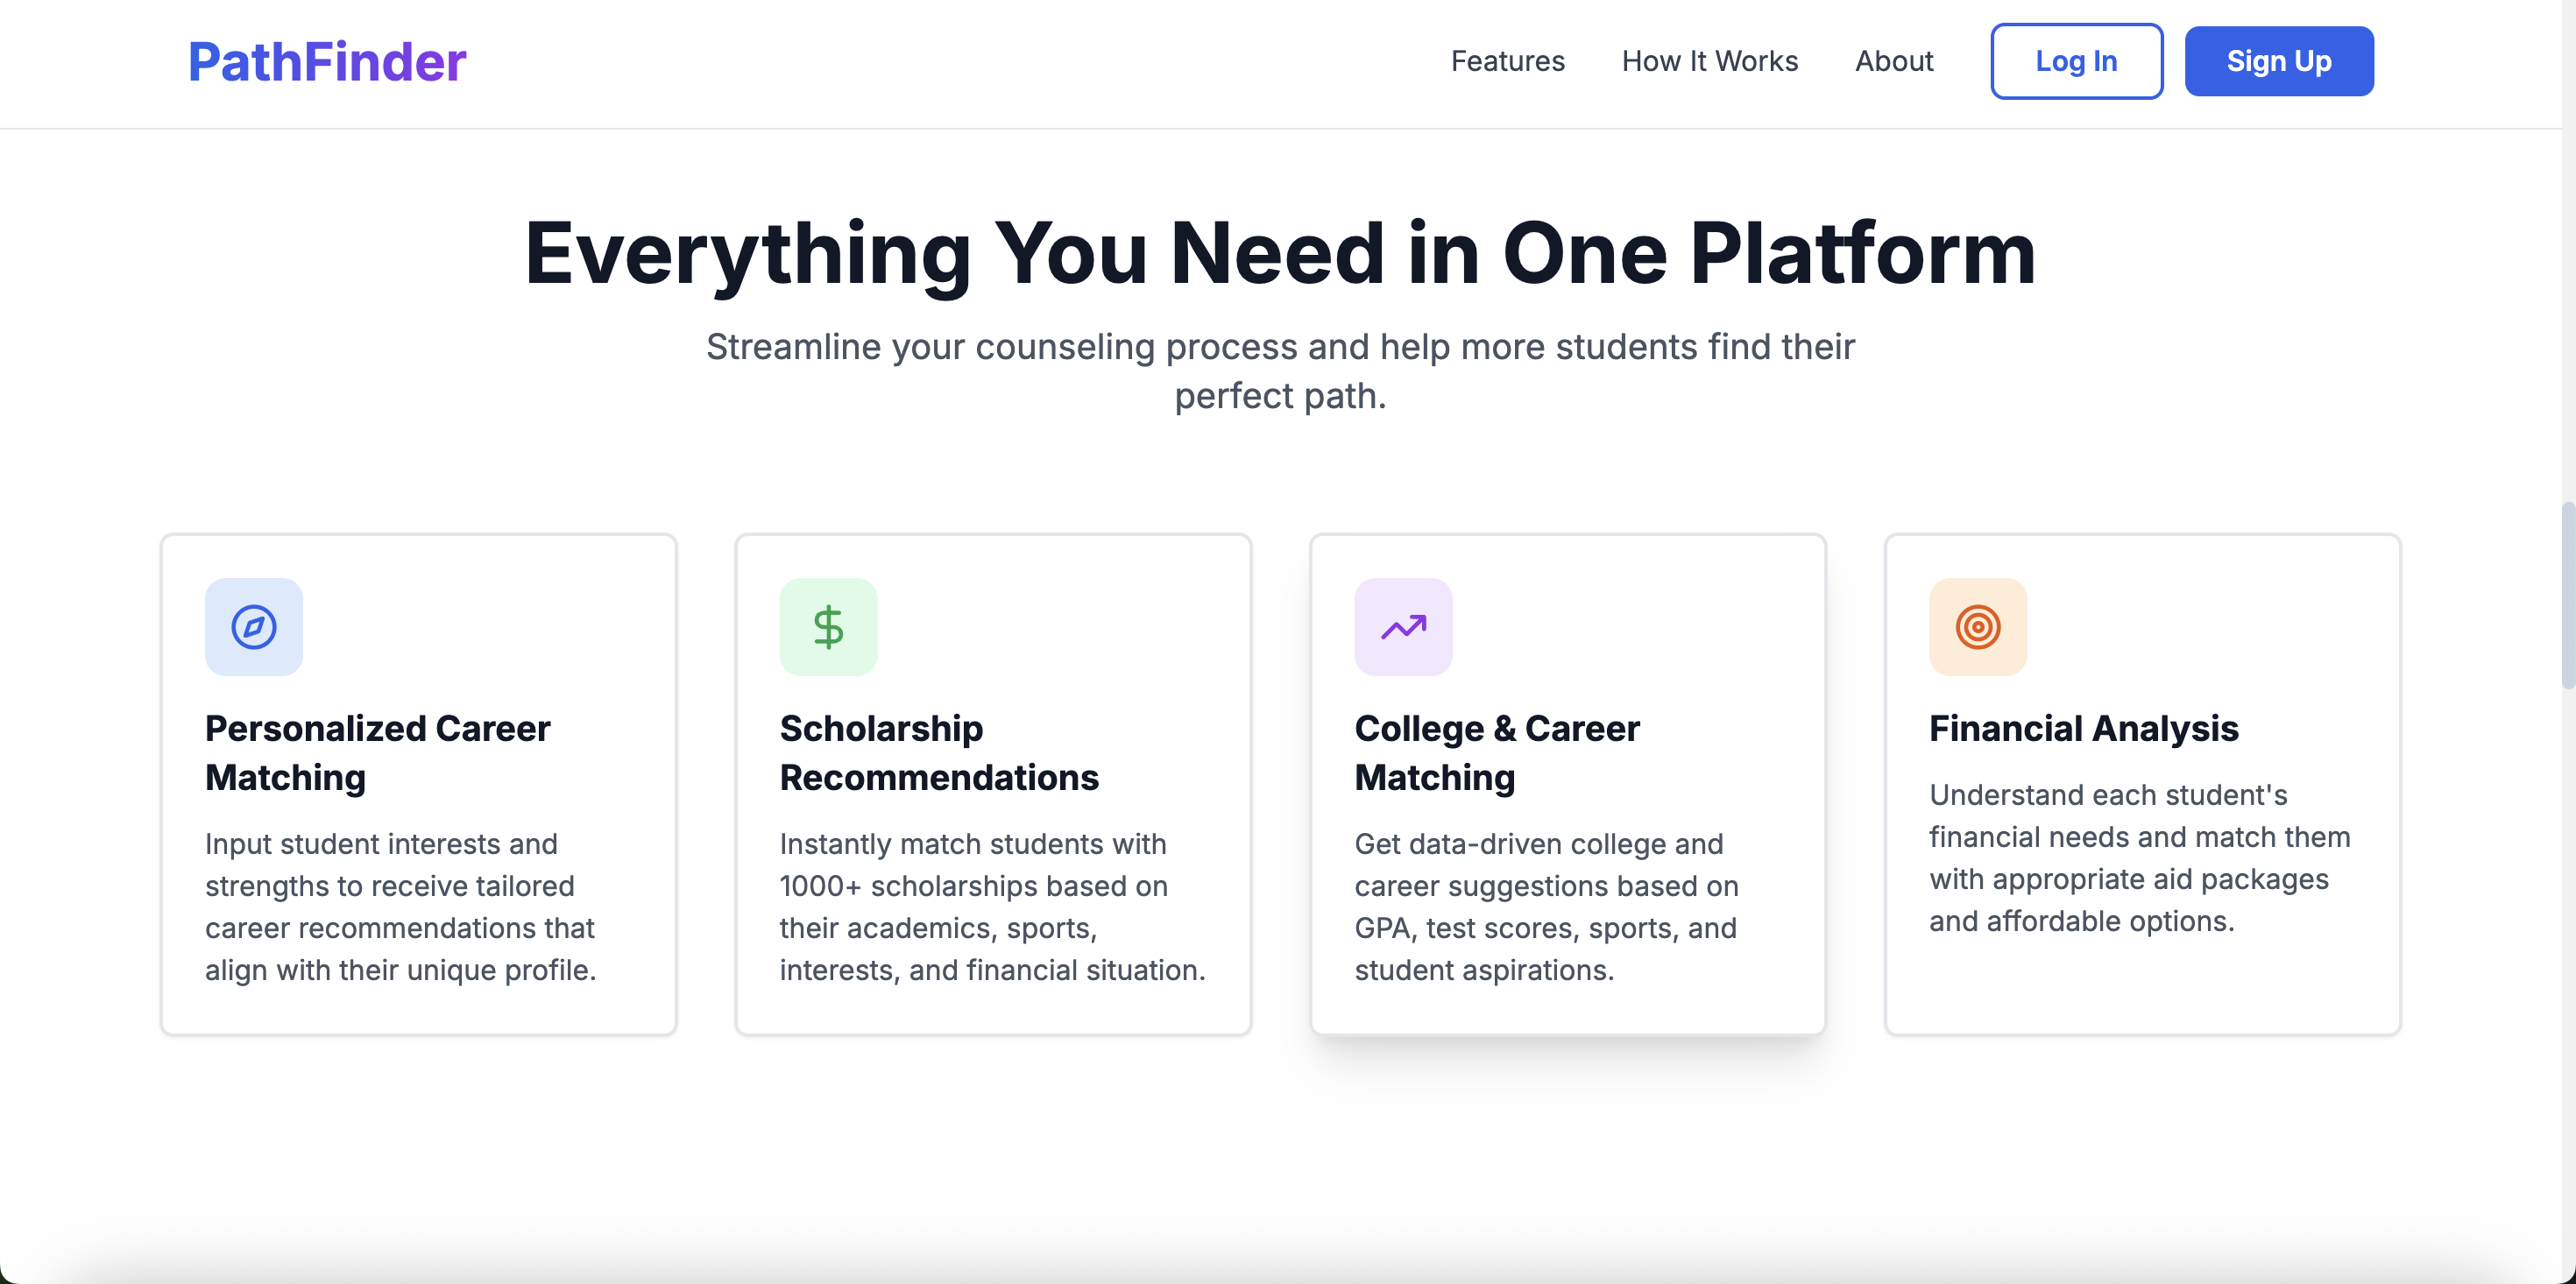
Task: Click Scholarship Recommendations card heading
Action: (938, 752)
